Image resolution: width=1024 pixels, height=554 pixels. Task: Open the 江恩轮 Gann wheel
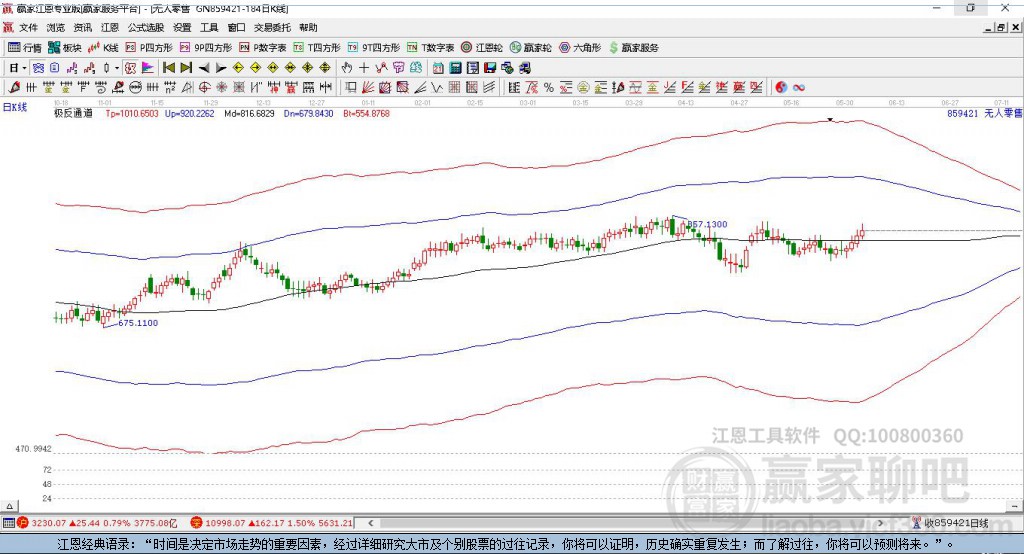pos(482,48)
